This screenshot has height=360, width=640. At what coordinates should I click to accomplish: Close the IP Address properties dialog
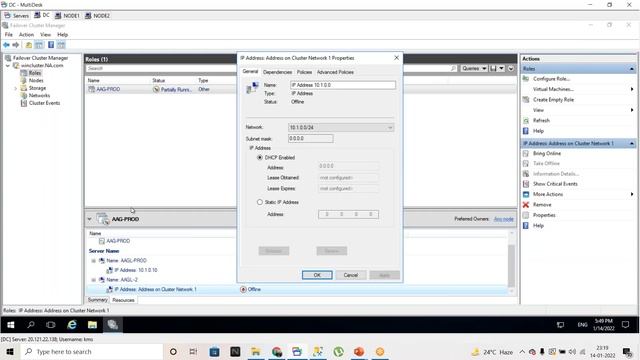click(x=396, y=58)
